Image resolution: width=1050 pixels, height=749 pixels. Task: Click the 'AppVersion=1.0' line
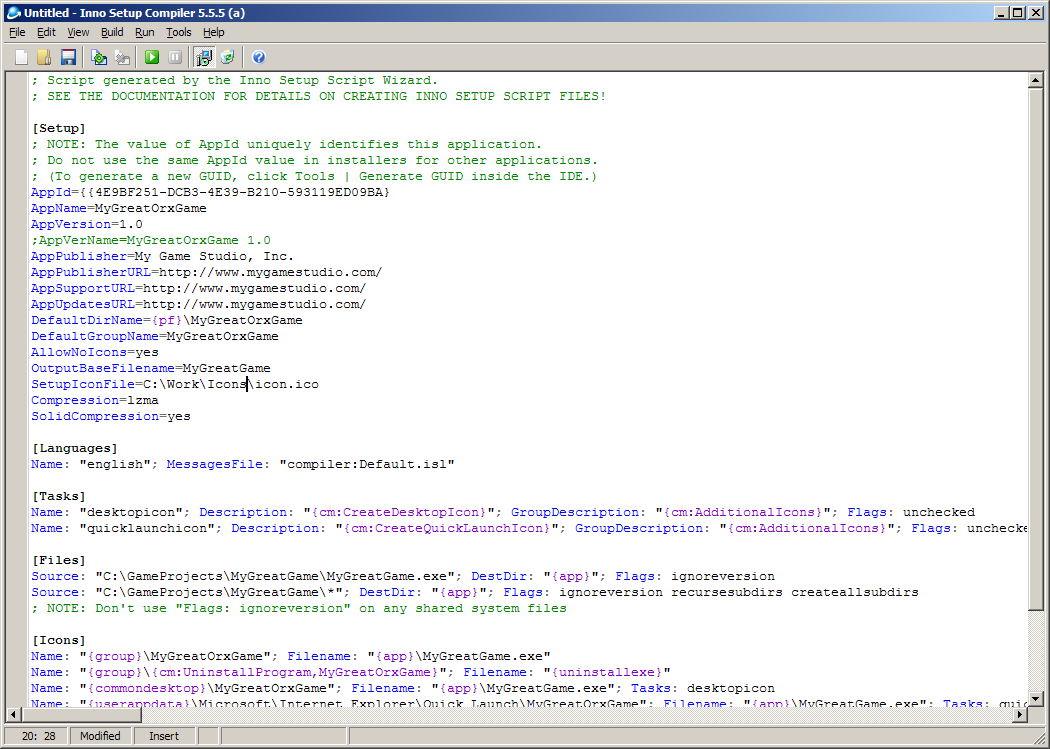(86, 224)
